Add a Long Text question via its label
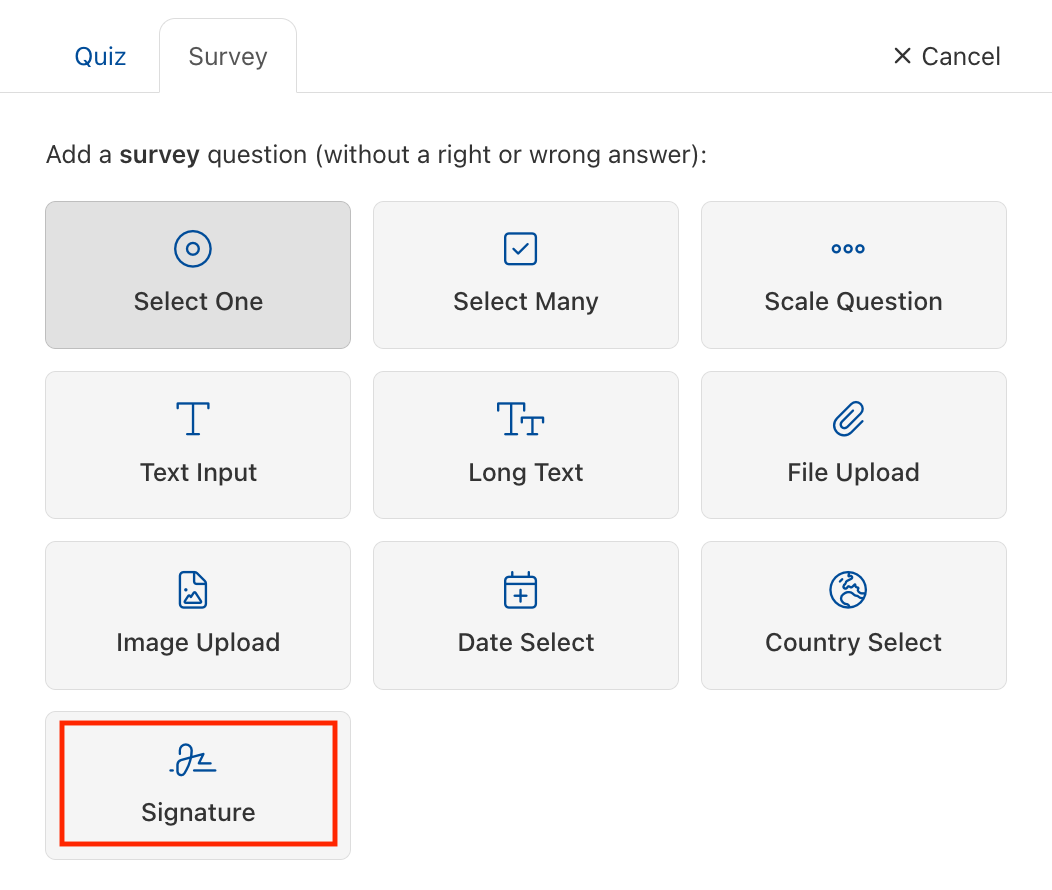The image size is (1052, 890). click(526, 473)
